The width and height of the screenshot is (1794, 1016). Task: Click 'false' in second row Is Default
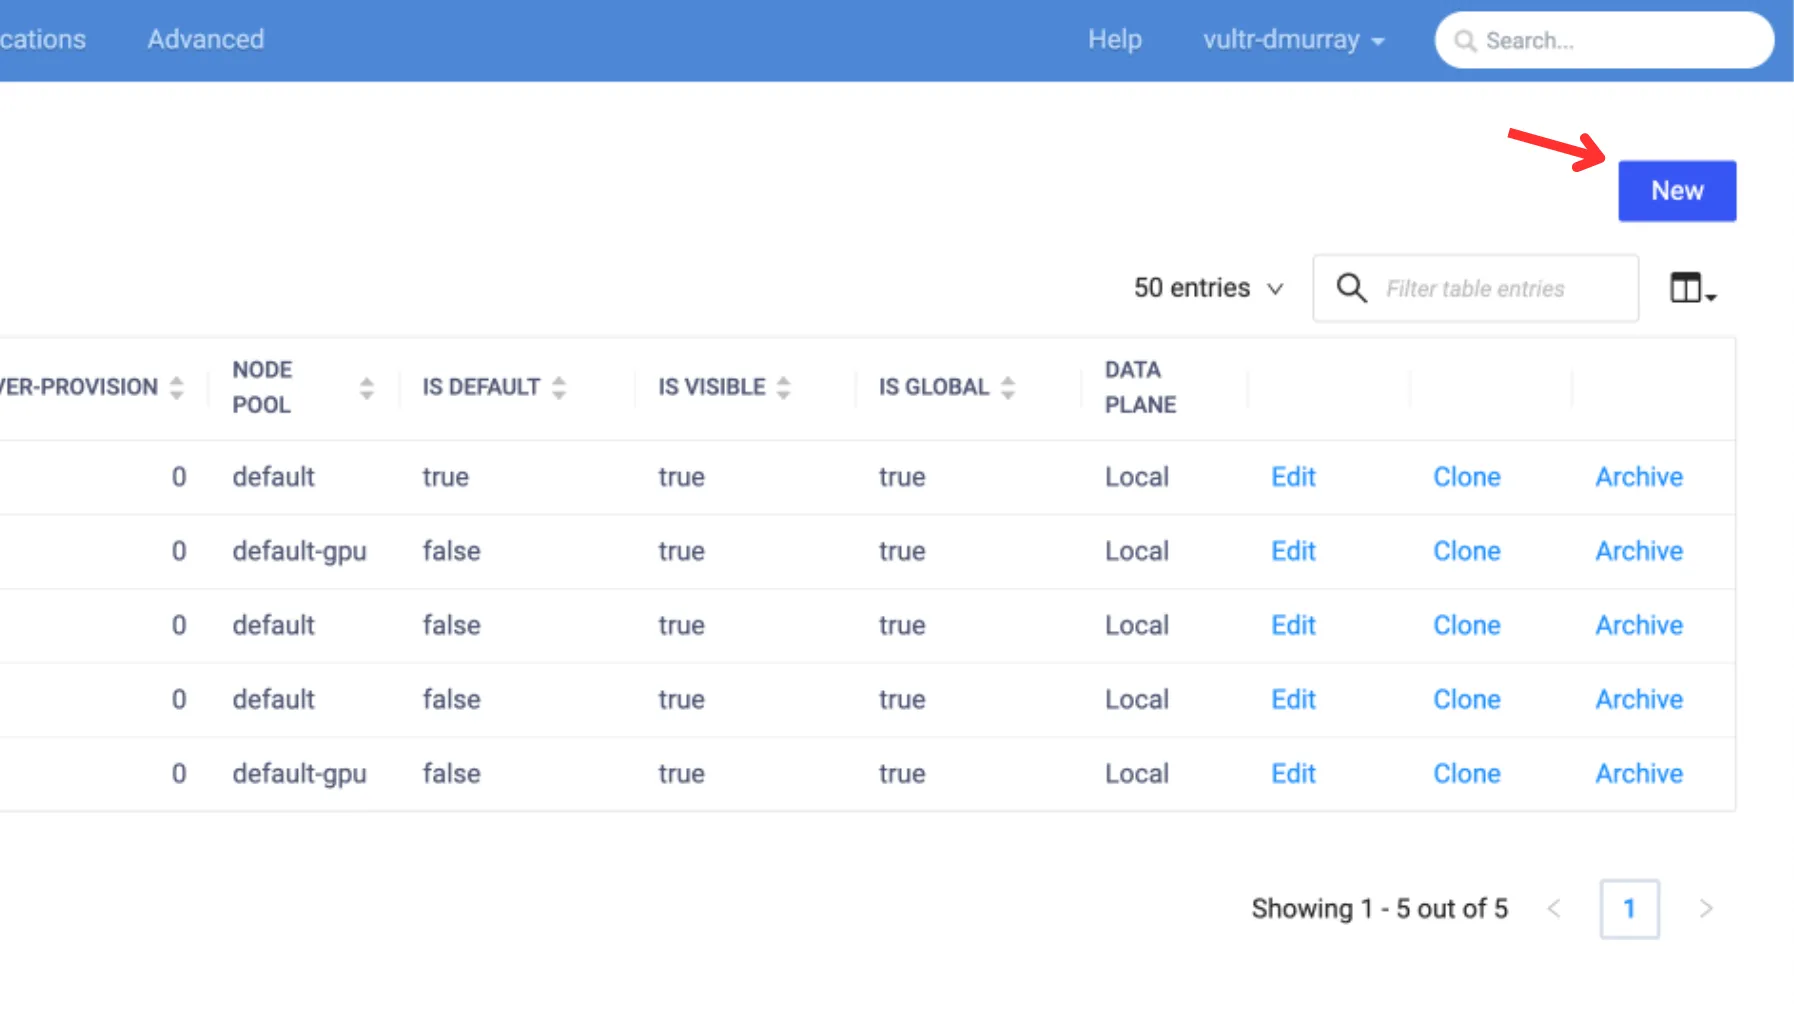tap(451, 551)
